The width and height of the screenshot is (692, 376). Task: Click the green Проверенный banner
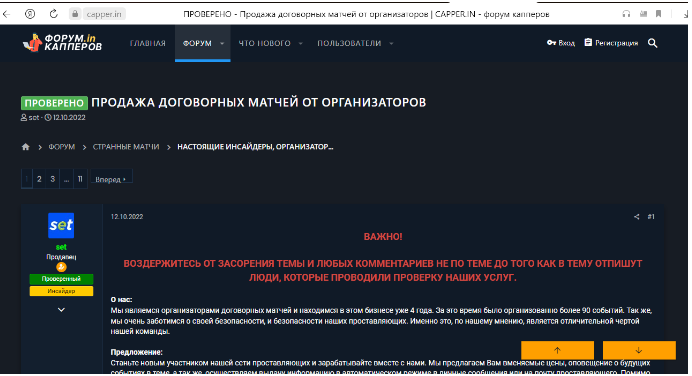click(61, 279)
